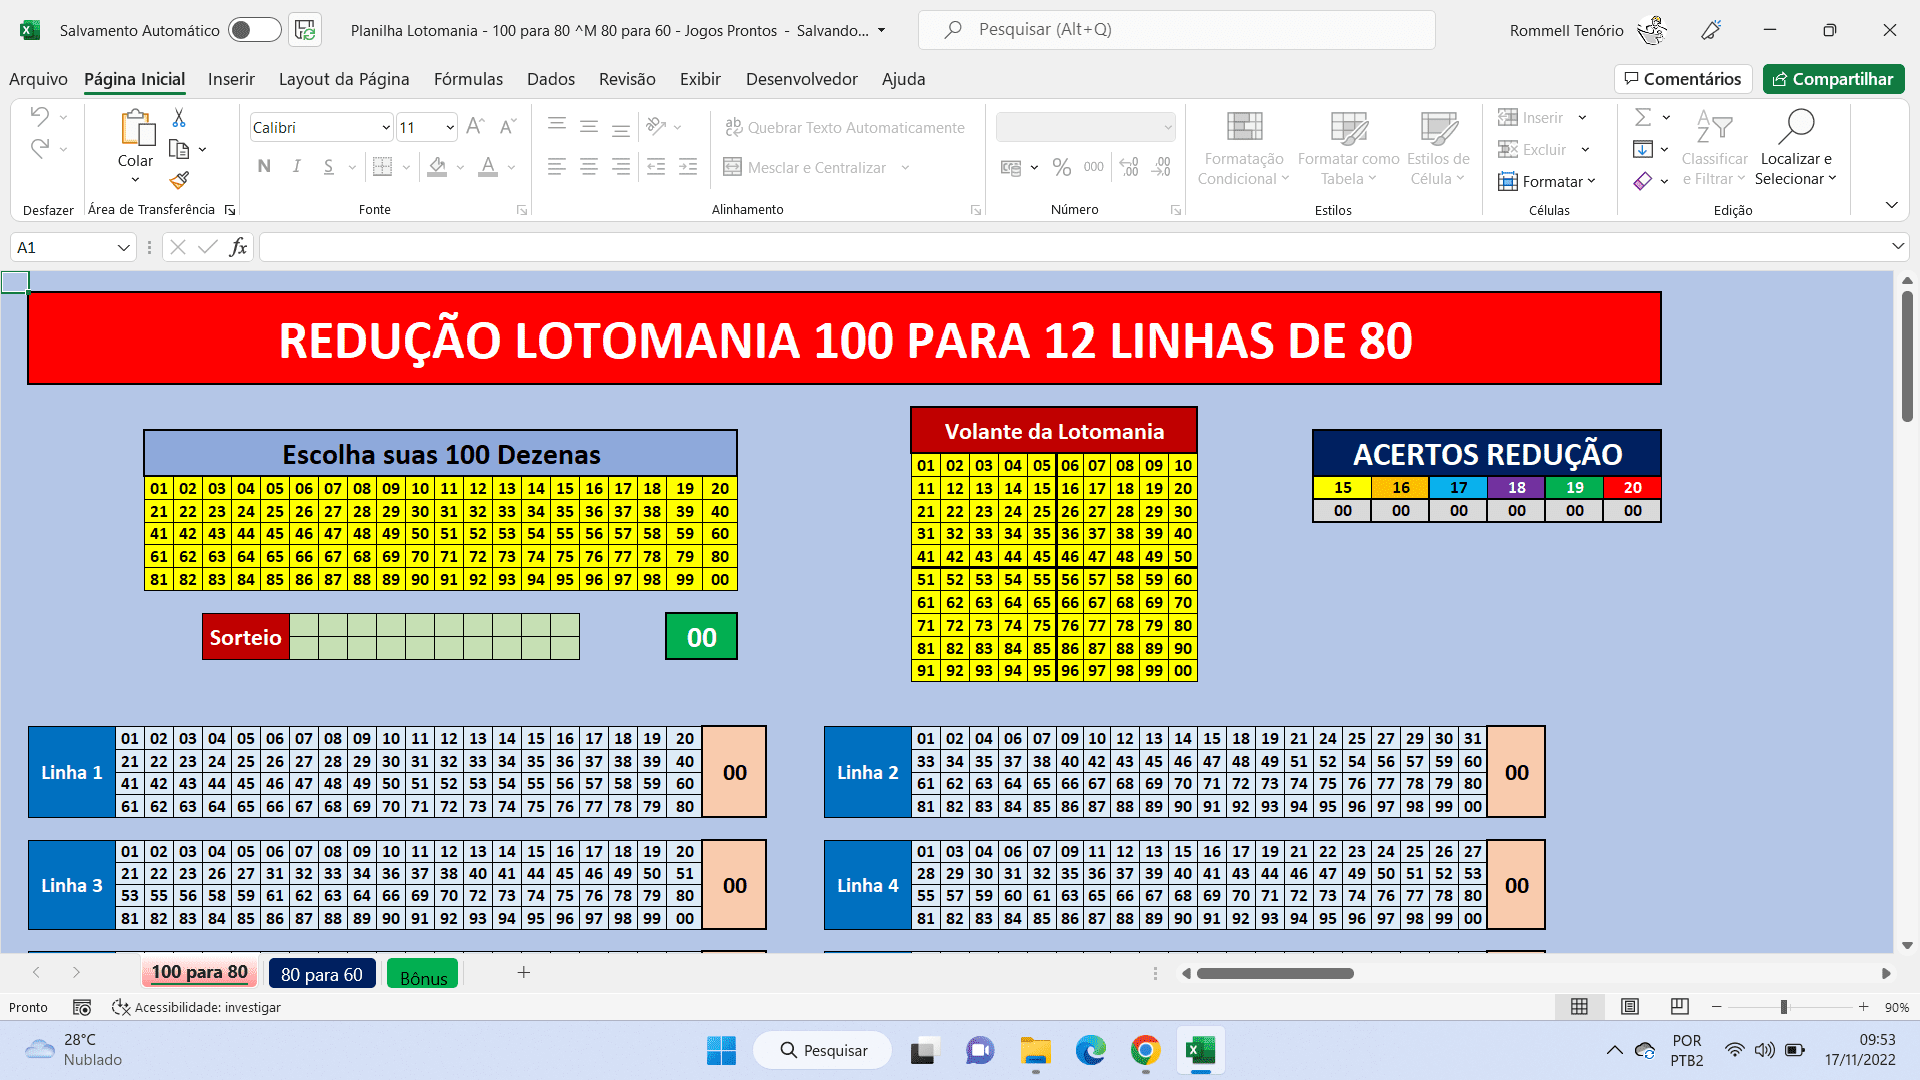Switch to Page Layout view icon
Viewport: 1920px width, 1080px height.
click(1630, 1007)
